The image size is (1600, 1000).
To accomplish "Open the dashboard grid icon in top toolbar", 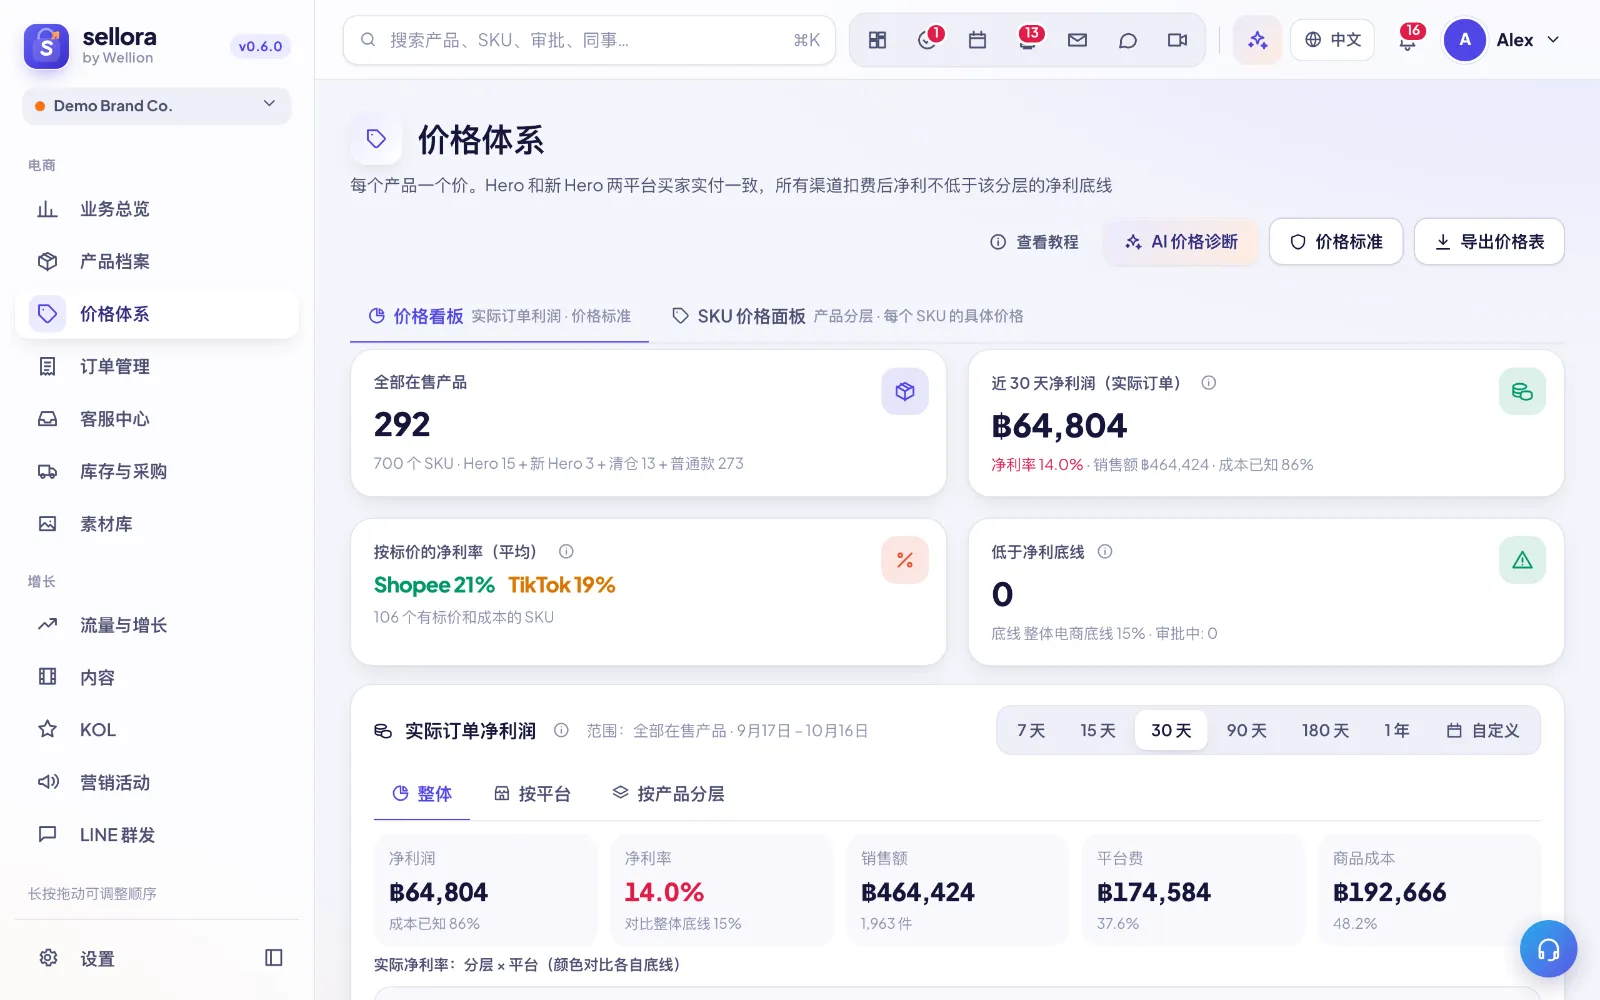I will click(x=877, y=40).
